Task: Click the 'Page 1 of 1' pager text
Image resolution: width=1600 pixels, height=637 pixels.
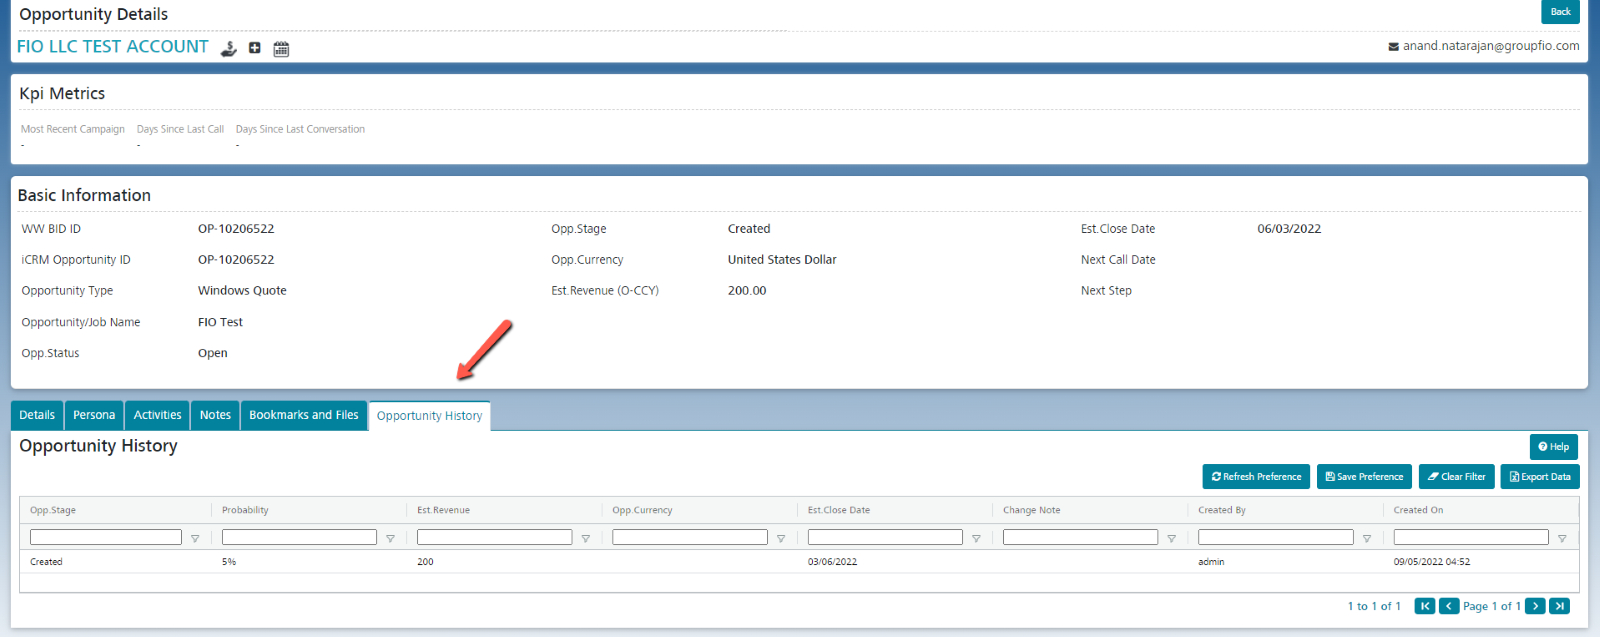Action: pyautogui.click(x=1492, y=606)
